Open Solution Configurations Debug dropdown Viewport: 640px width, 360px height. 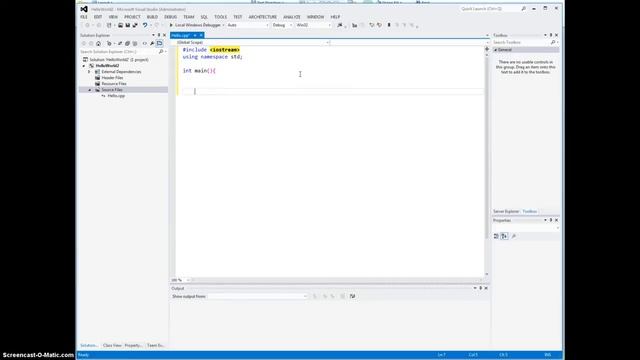pos(282,25)
